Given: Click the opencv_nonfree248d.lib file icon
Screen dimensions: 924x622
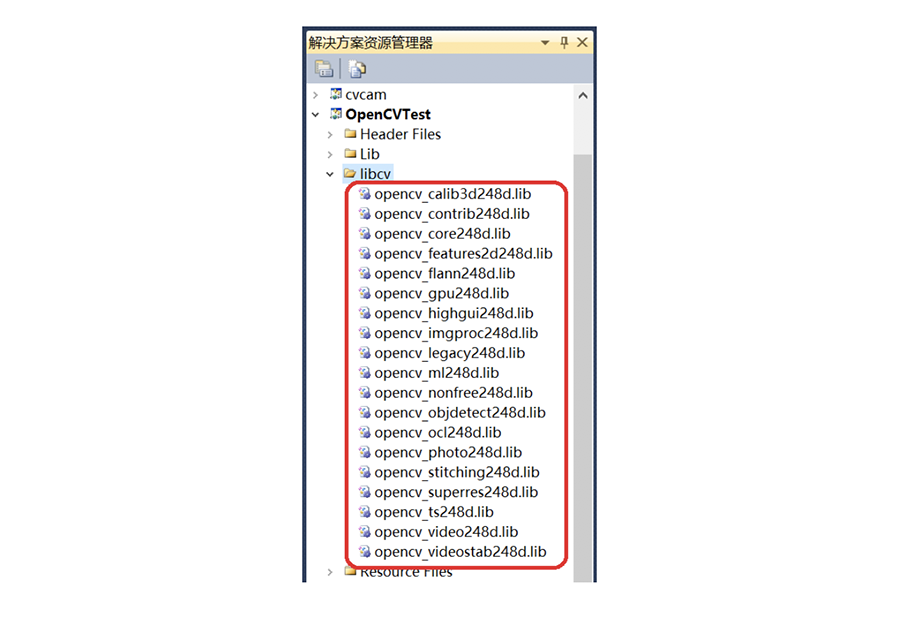Looking at the screenshot, I should [x=365, y=393].
